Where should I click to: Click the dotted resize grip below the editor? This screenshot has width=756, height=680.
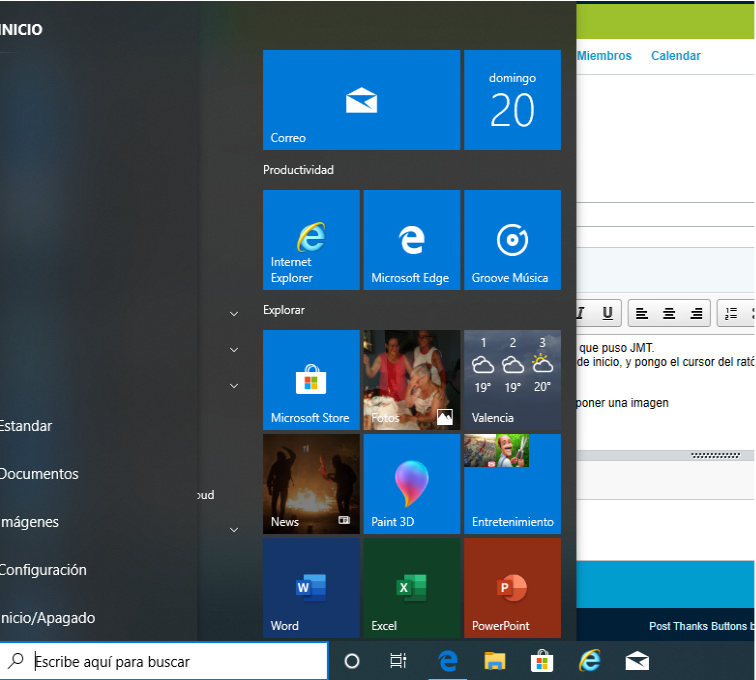716,455
